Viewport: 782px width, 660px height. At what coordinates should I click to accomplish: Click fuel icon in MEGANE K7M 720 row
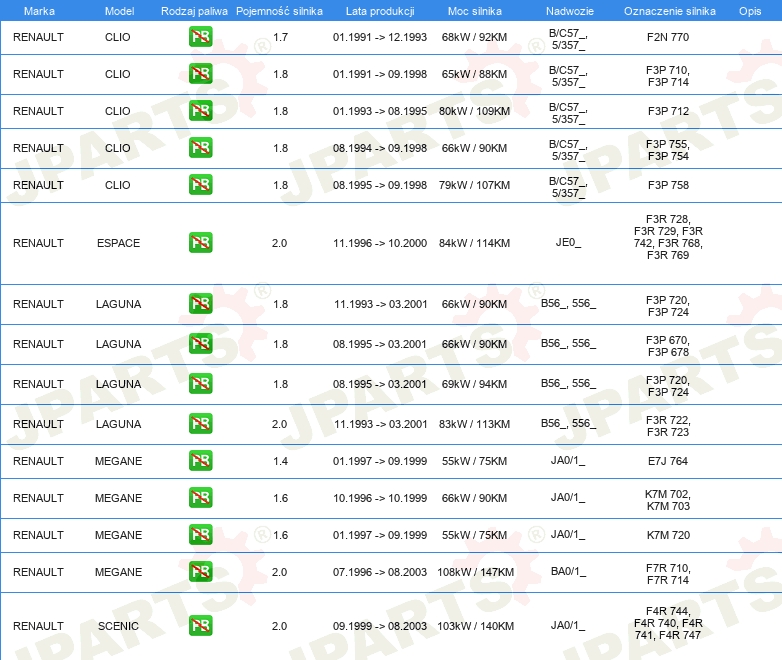pos(200,534)
